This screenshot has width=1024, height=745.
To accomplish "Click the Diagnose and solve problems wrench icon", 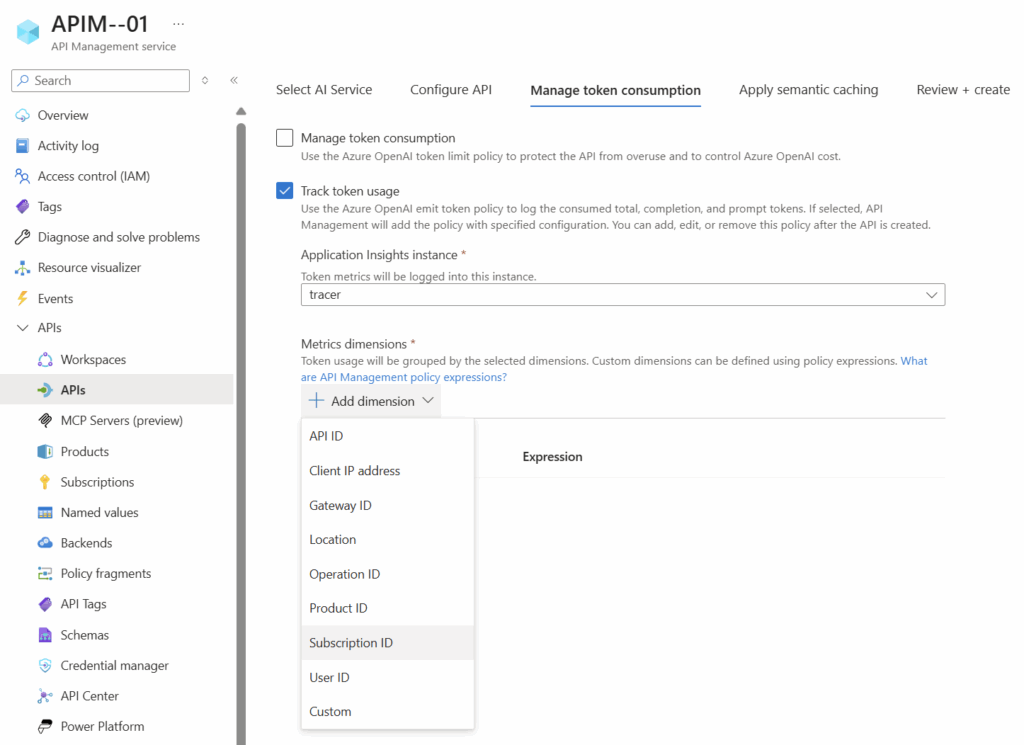I will tap(22, 237).
